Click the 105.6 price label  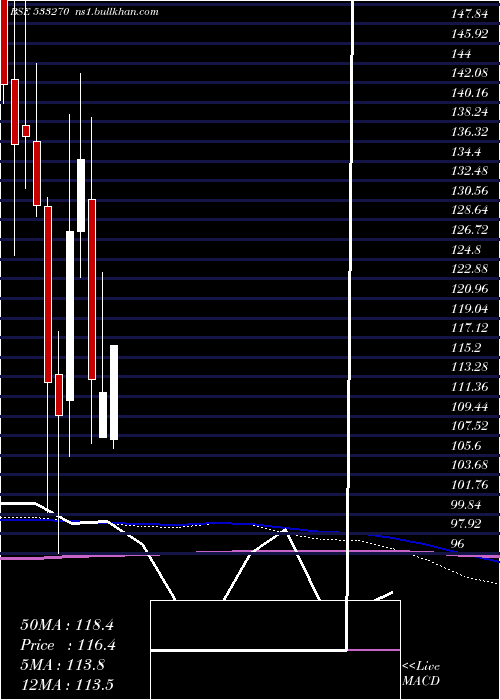click(466, 446)
